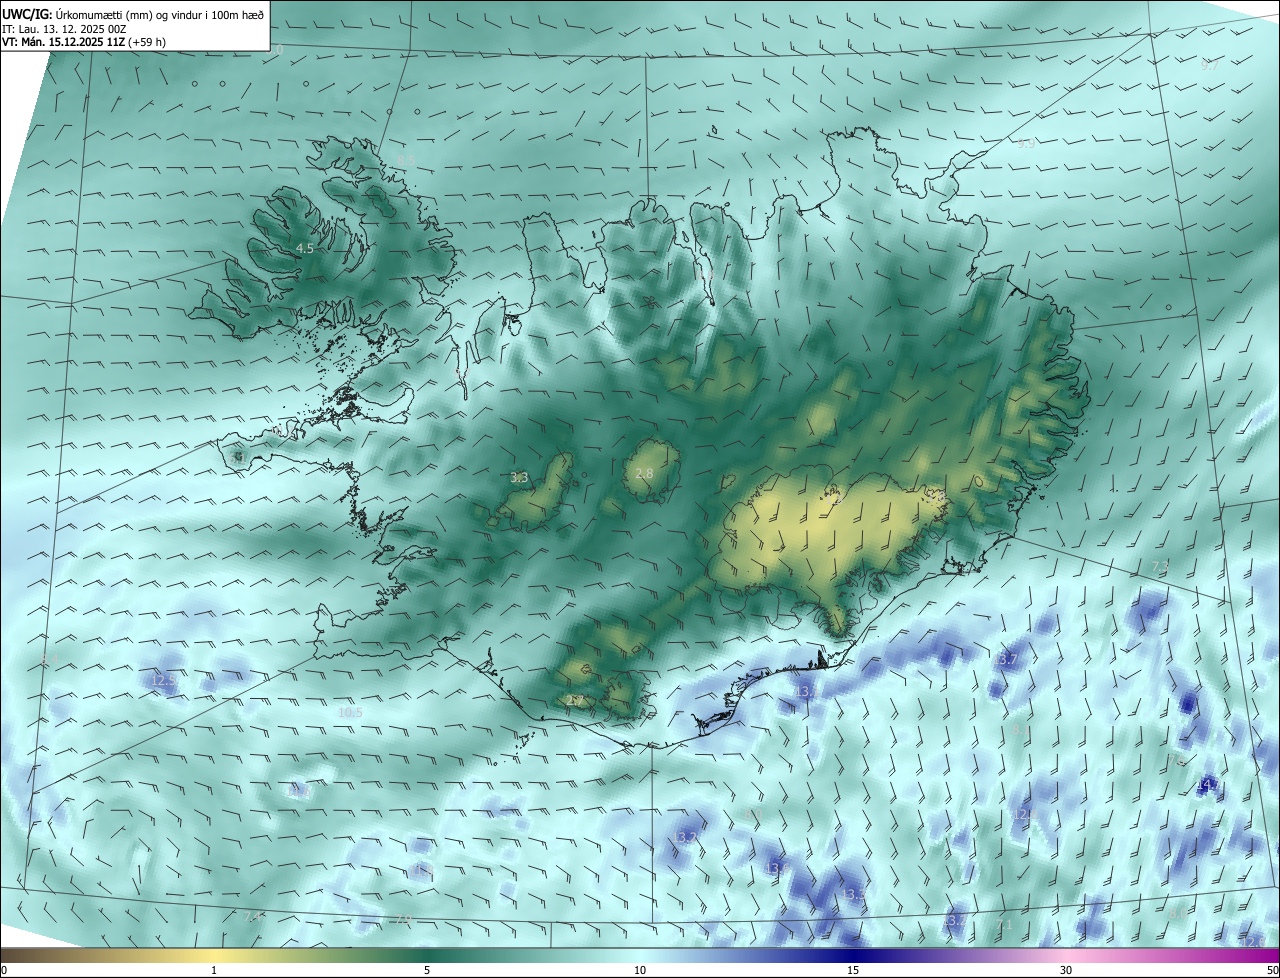This screenshot has width=1280, height=978.
Task: Select the valid time 'VT: Mán. 15.12.2025 11Z'
Action: pyautogui.click(x=63, y=43)
